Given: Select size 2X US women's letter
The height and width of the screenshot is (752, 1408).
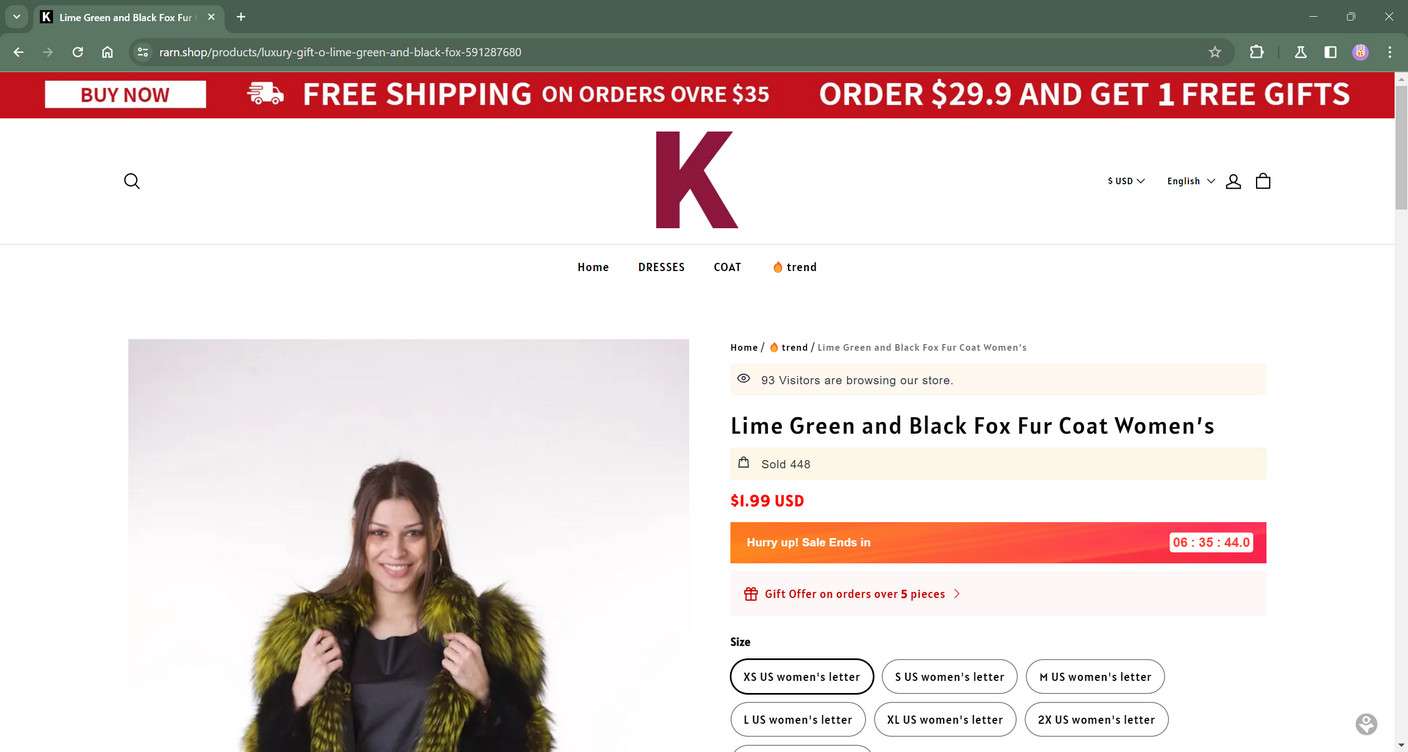Looking at the screenshot, I should pos(1096,719).
